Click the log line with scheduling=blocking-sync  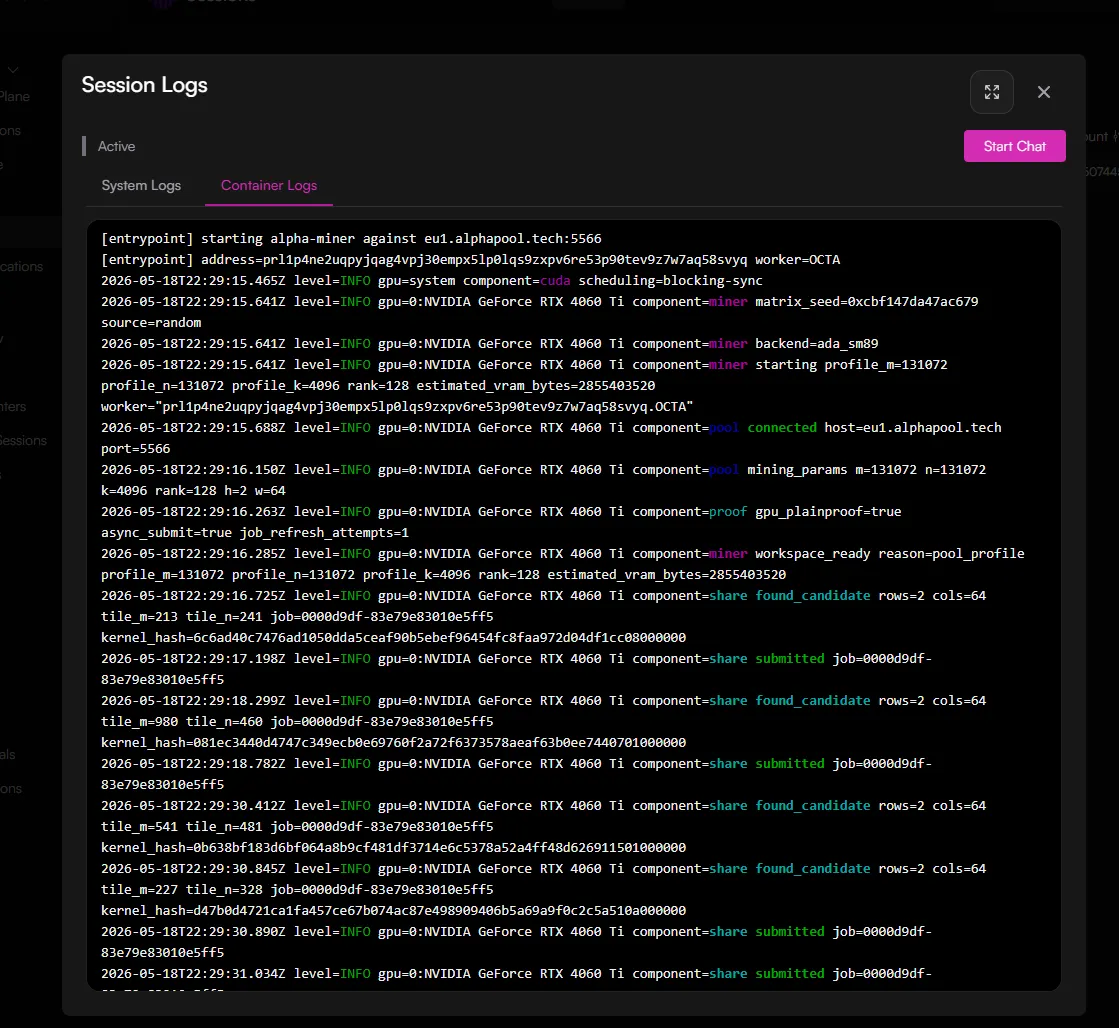[x=432, y=281]
